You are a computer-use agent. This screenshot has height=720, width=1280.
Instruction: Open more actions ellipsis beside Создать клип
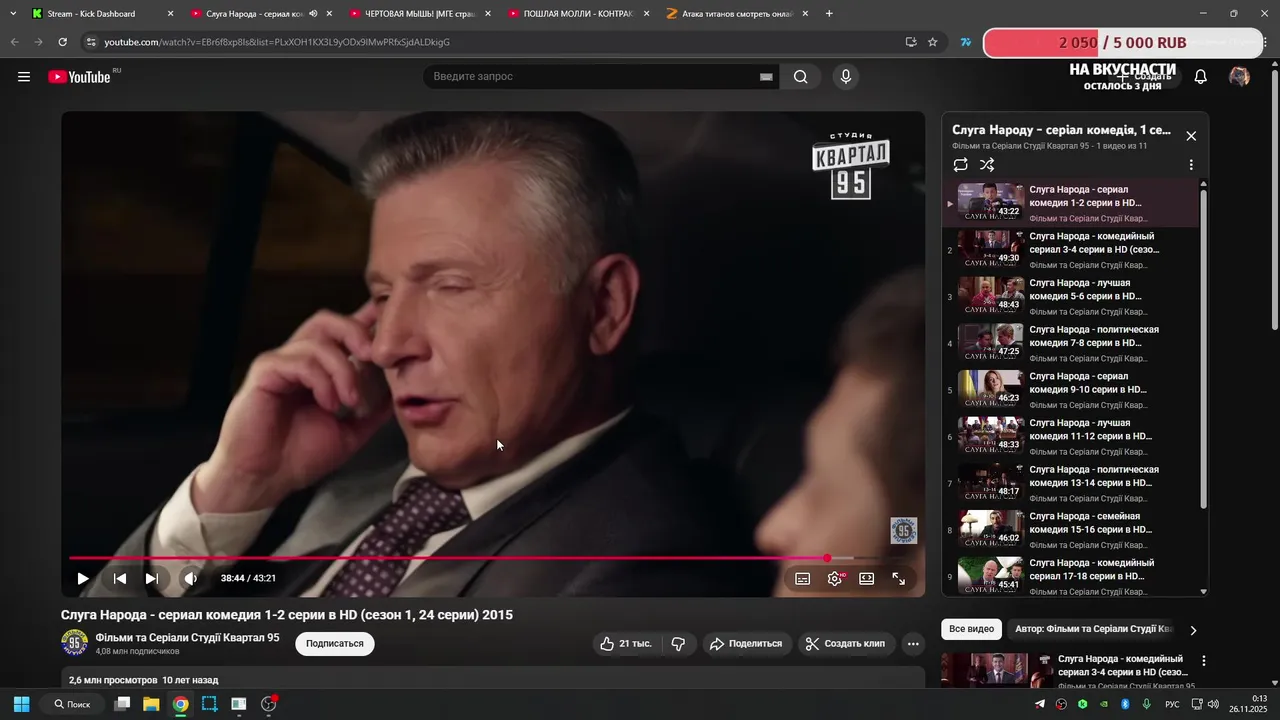point(913,644)
